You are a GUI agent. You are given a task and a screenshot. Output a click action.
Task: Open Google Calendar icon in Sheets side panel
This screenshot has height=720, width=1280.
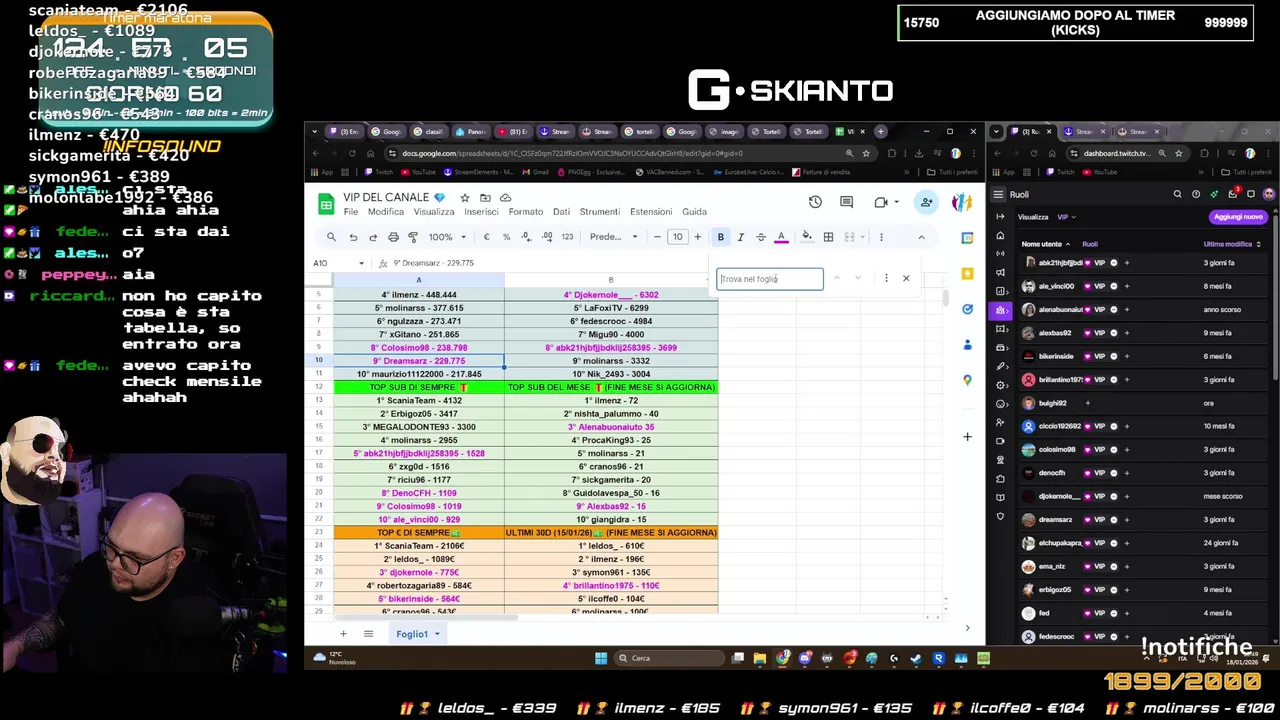(967, 238)
